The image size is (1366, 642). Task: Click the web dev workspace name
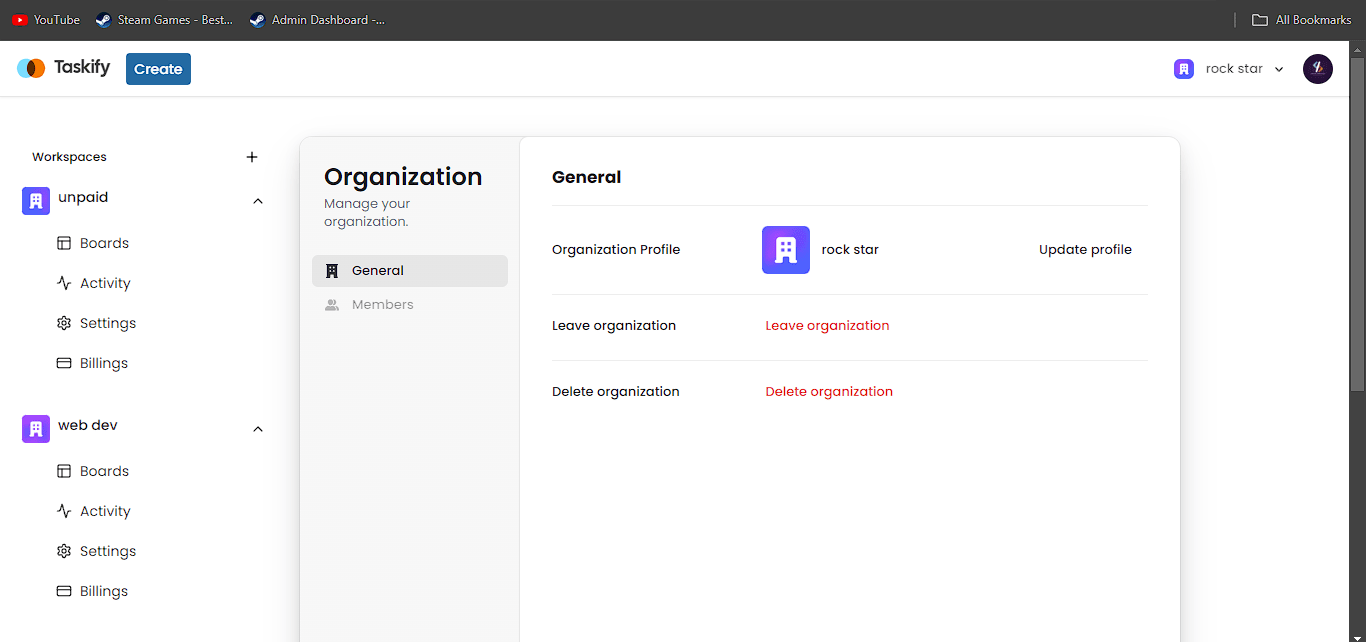(x=88, y=425)
